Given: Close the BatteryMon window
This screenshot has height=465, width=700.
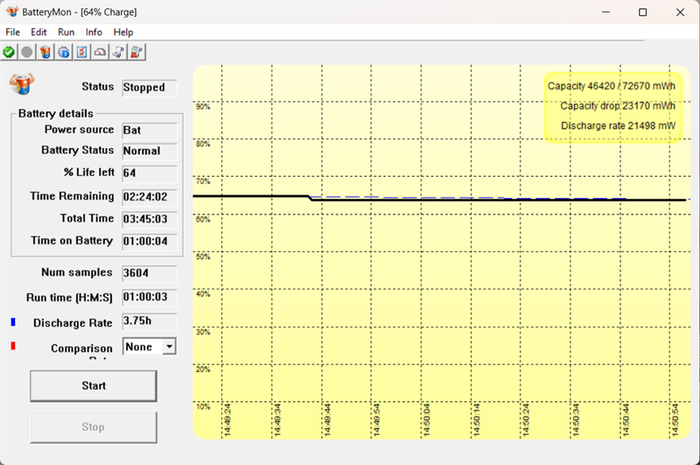Looking at the screenshot, I should tap(680, 12).
